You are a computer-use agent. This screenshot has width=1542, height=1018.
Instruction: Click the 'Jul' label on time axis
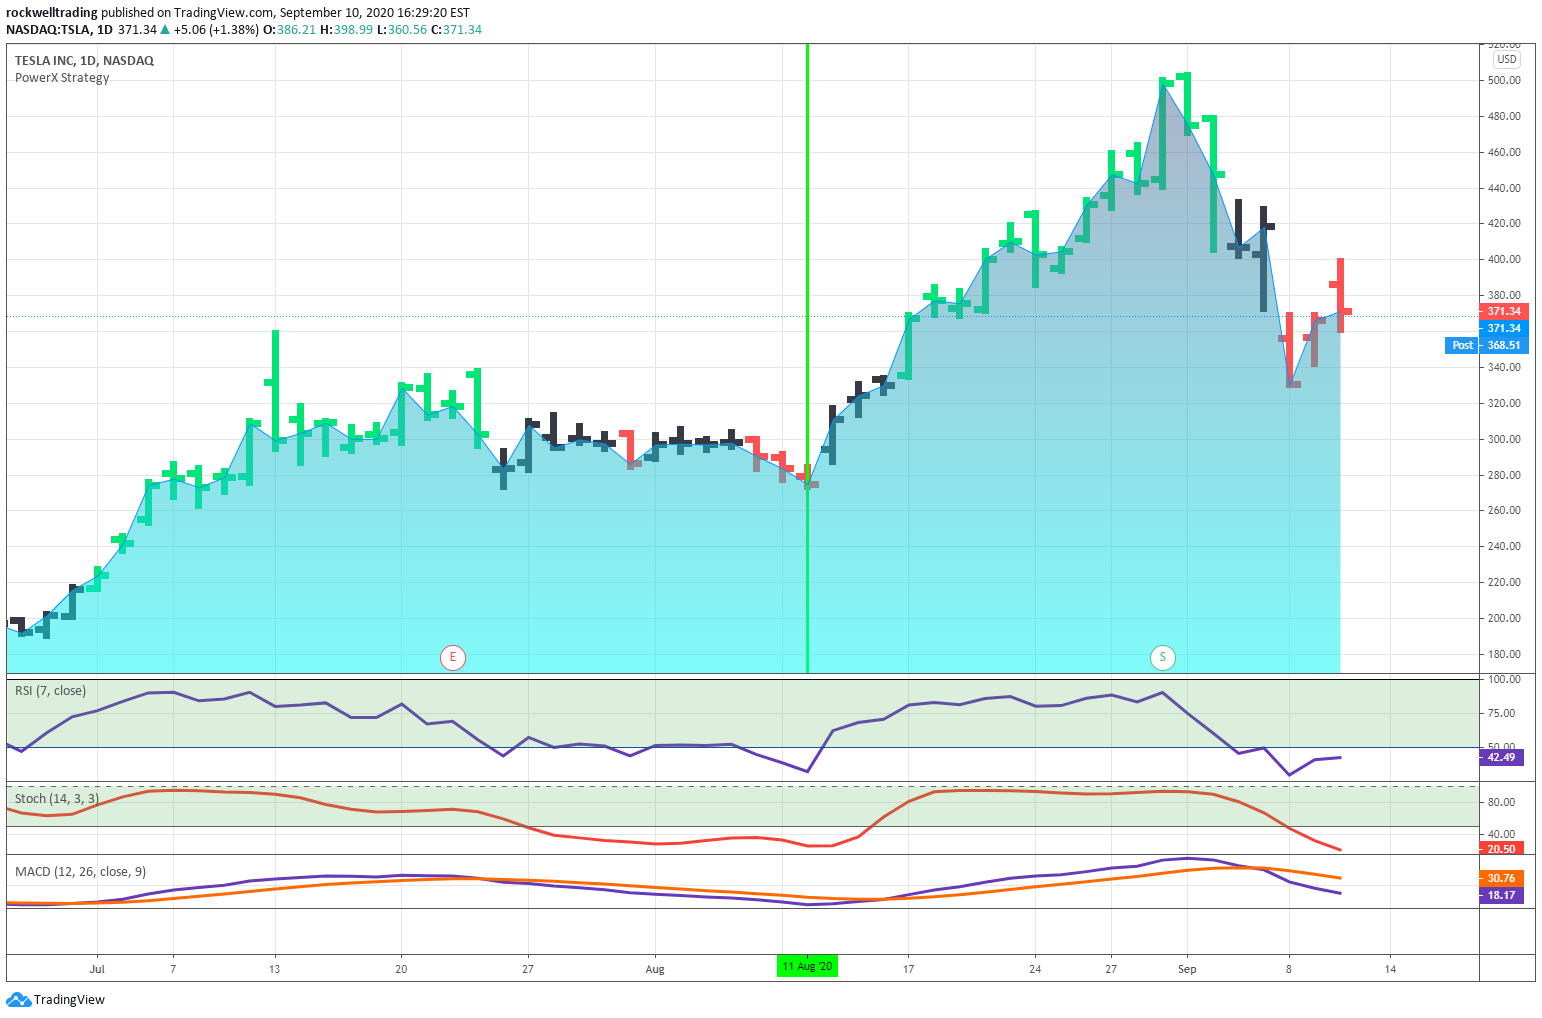pos(97,969)
